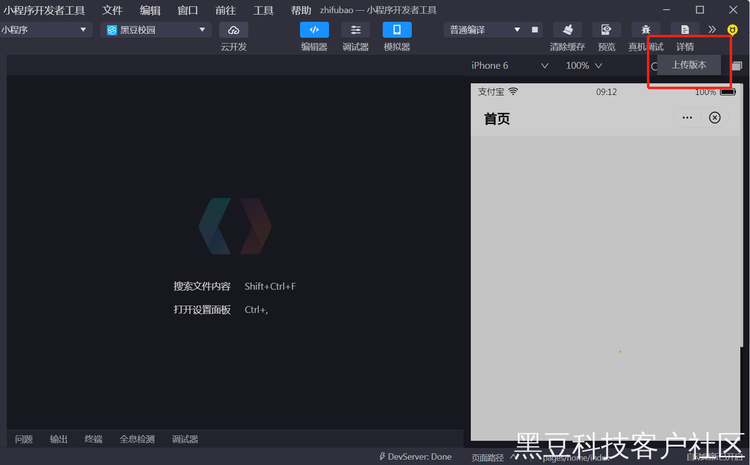Open the 前往 menu
750x465 pixels.
point(225,10)
